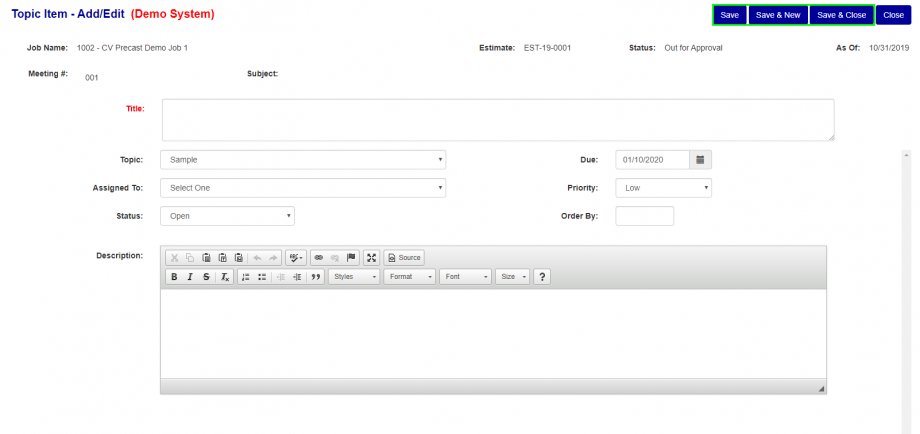This screenshot has width=920, height=434.
Task: Click the insert Link chain icon
Action: click(x=319, y=257)
